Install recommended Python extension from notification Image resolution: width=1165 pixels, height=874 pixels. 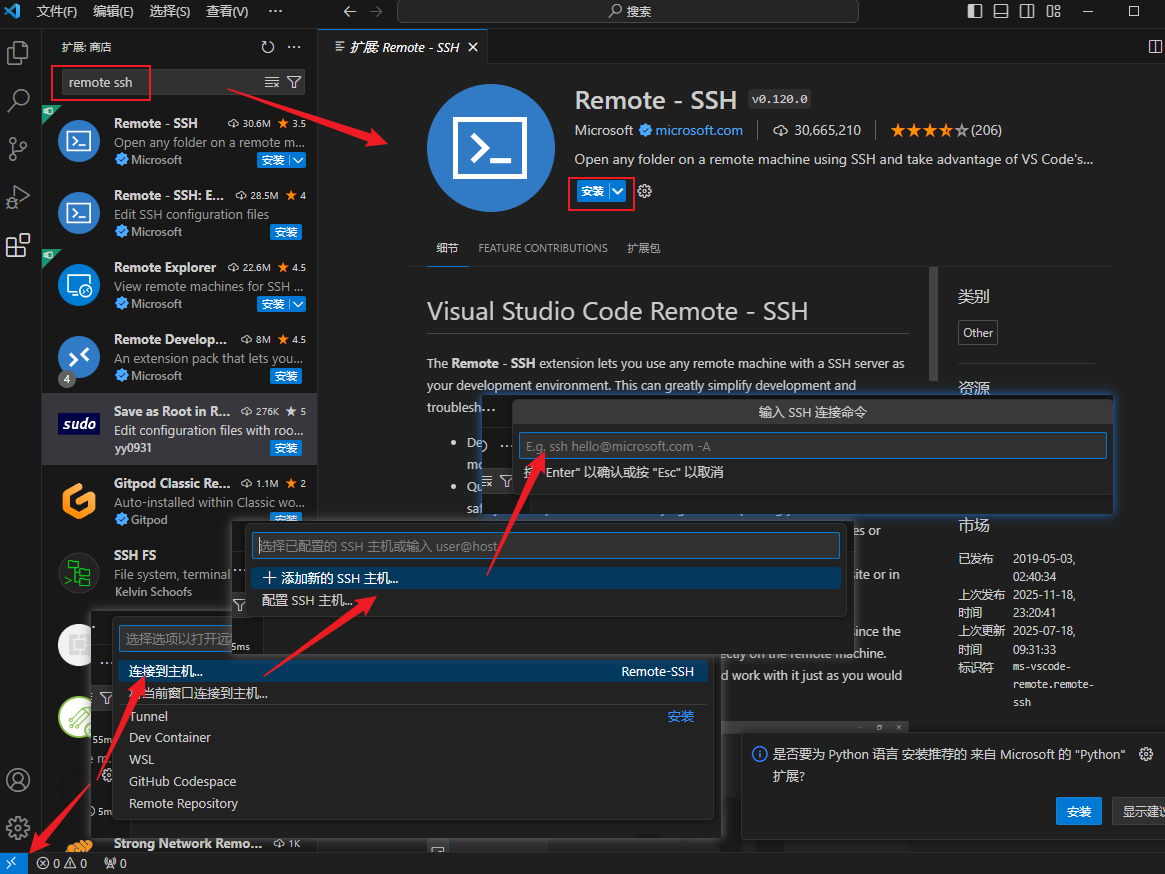click(1078, 811)
